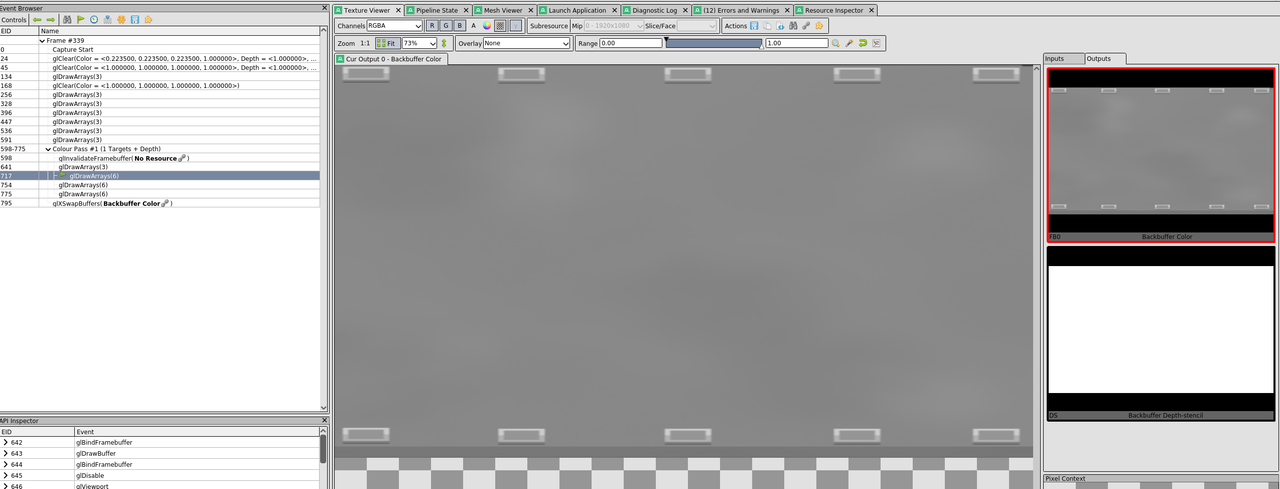Open the Resource Inspector tab
The height and width of the screenshot is (489, 1280).
tap(835, 10)
